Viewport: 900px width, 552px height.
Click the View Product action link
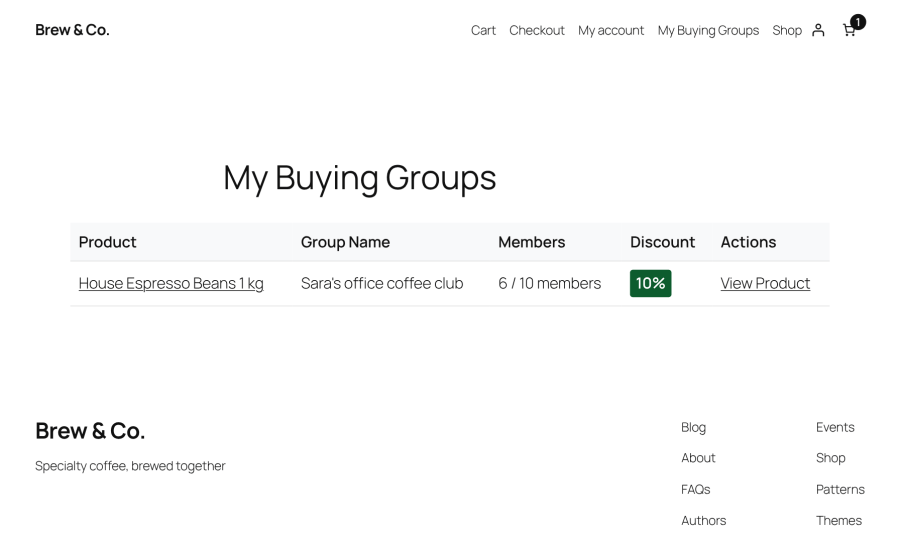point(765,283)
